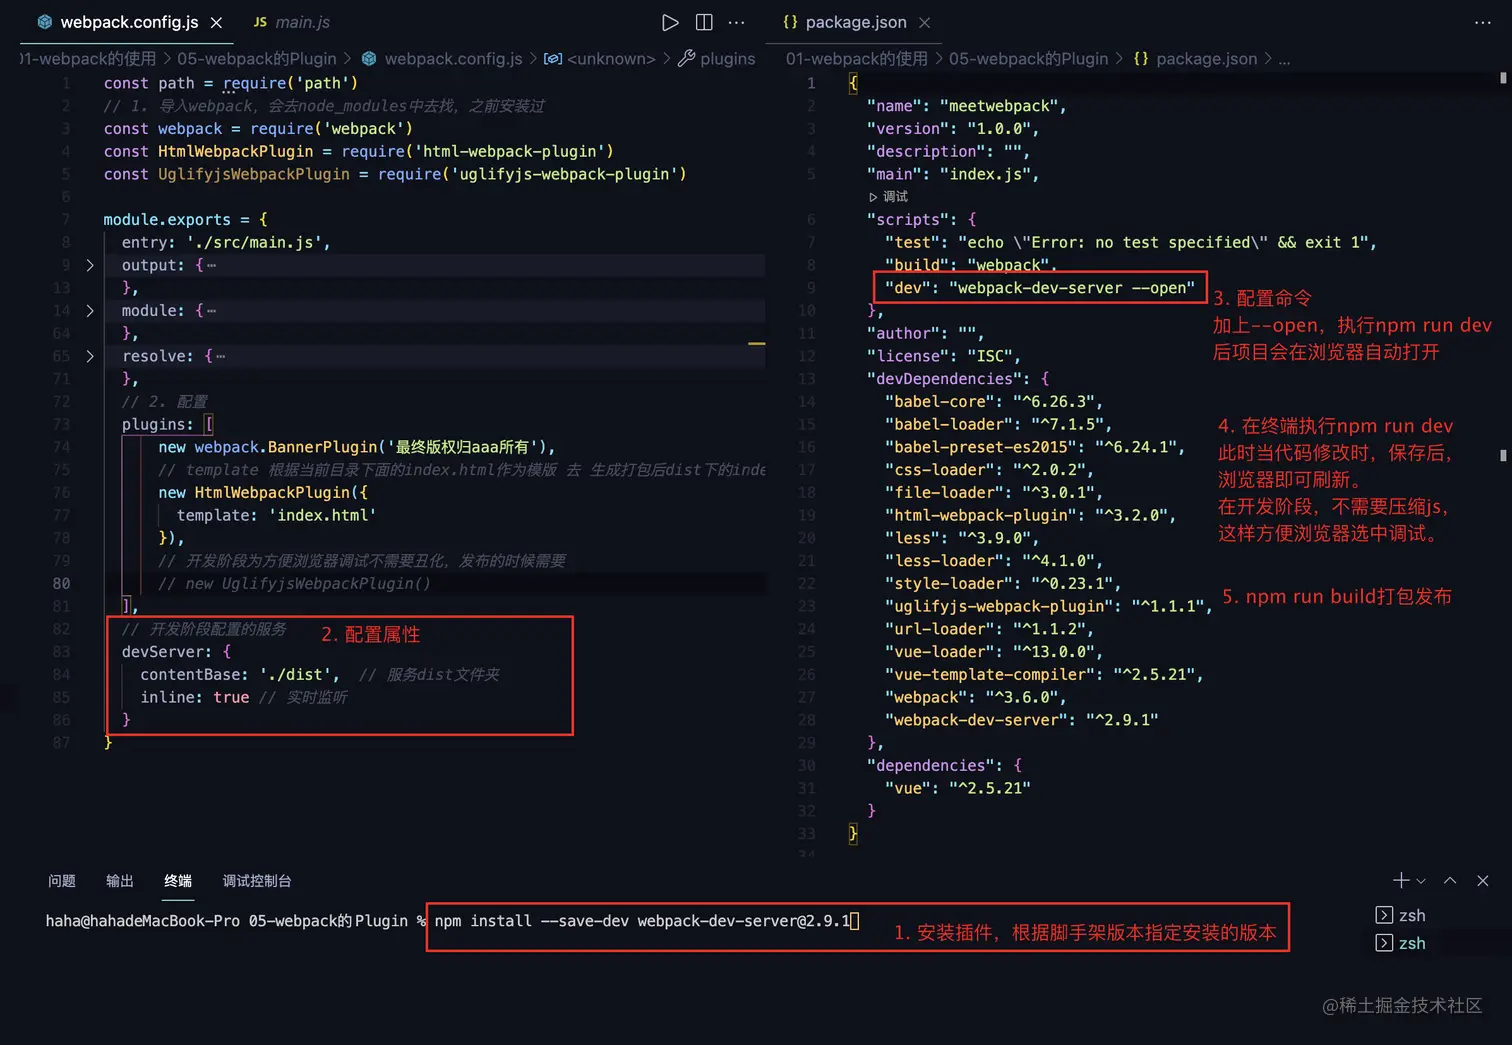Switch to the main.js tab
This screenshot has height=1045, width=1512.
(291, 22)
